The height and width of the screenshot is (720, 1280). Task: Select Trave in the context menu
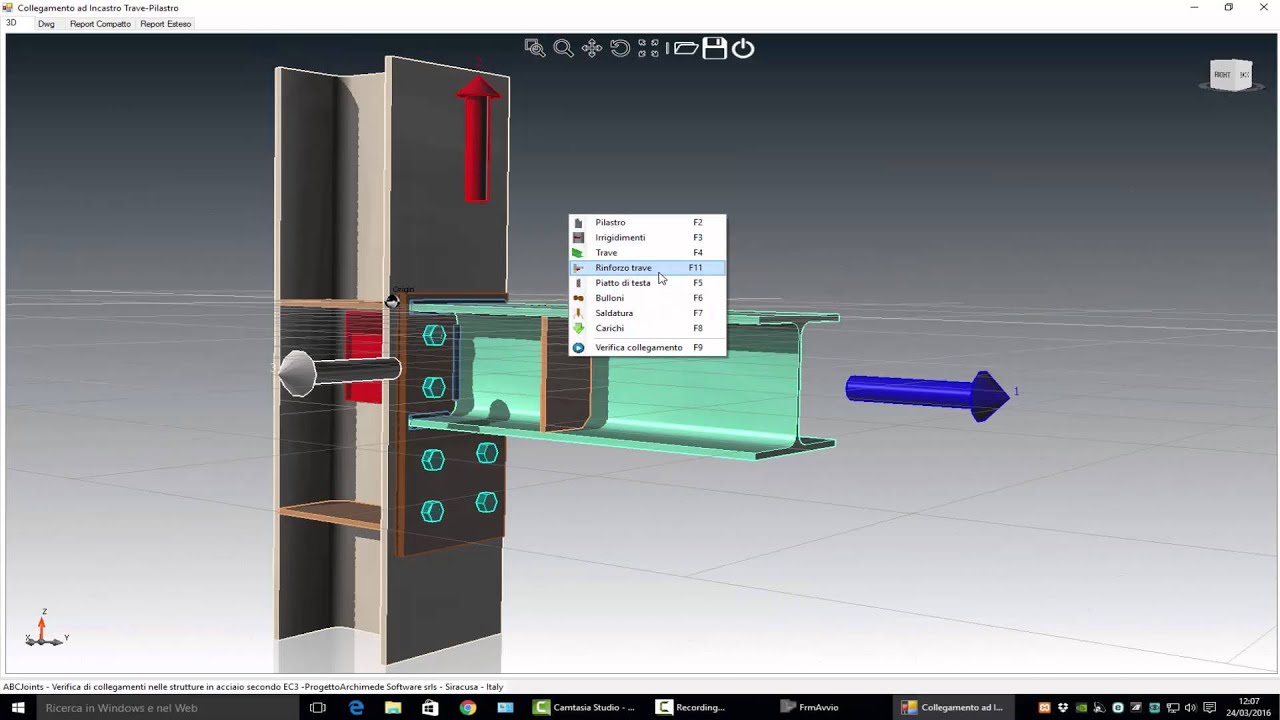point(647,252)
